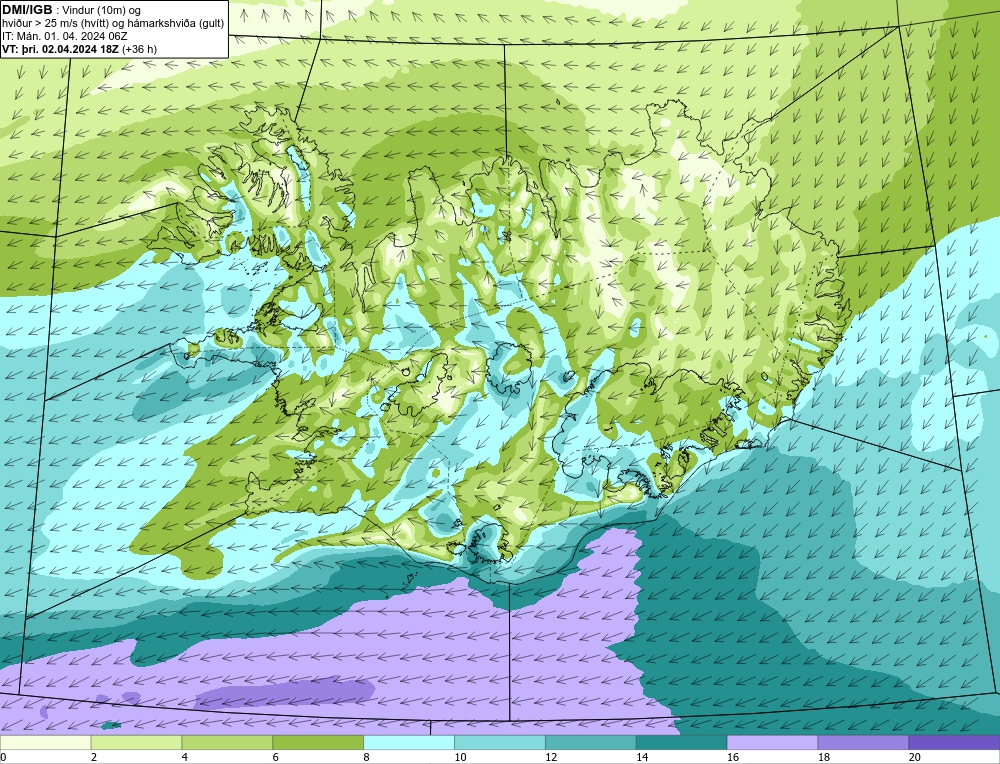Click the legend scale label '16'
This screenshot has height=764, width=1000.
coord(733,757)
